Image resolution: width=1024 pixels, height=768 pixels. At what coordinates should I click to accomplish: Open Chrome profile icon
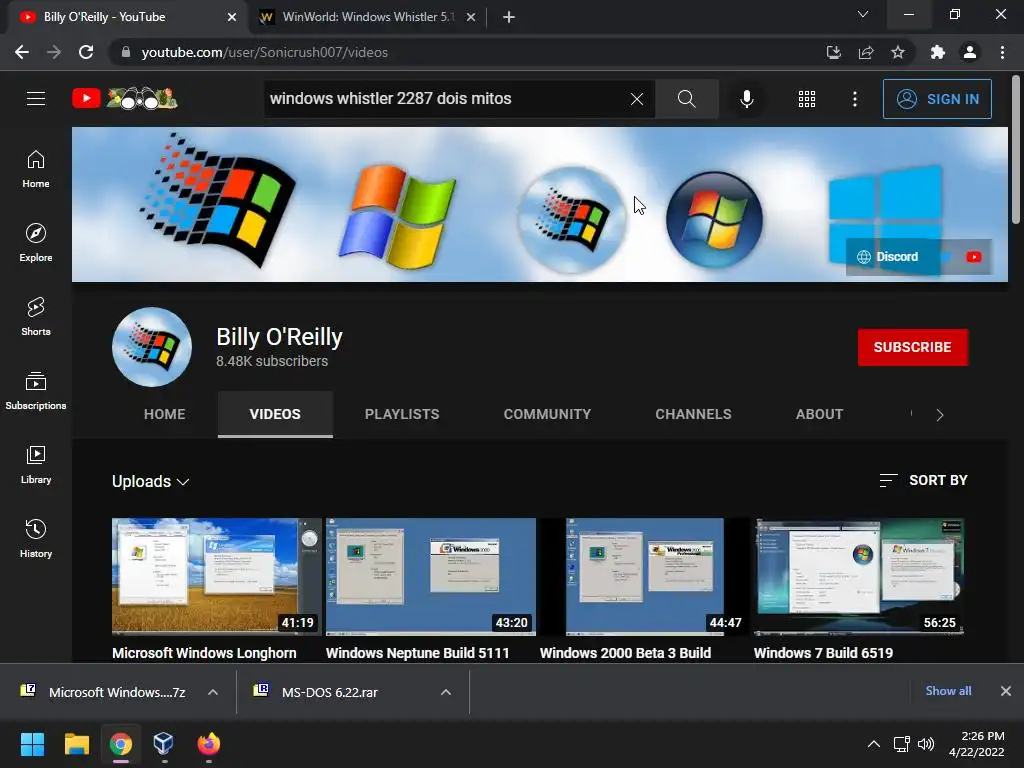(x=970, y=52)
